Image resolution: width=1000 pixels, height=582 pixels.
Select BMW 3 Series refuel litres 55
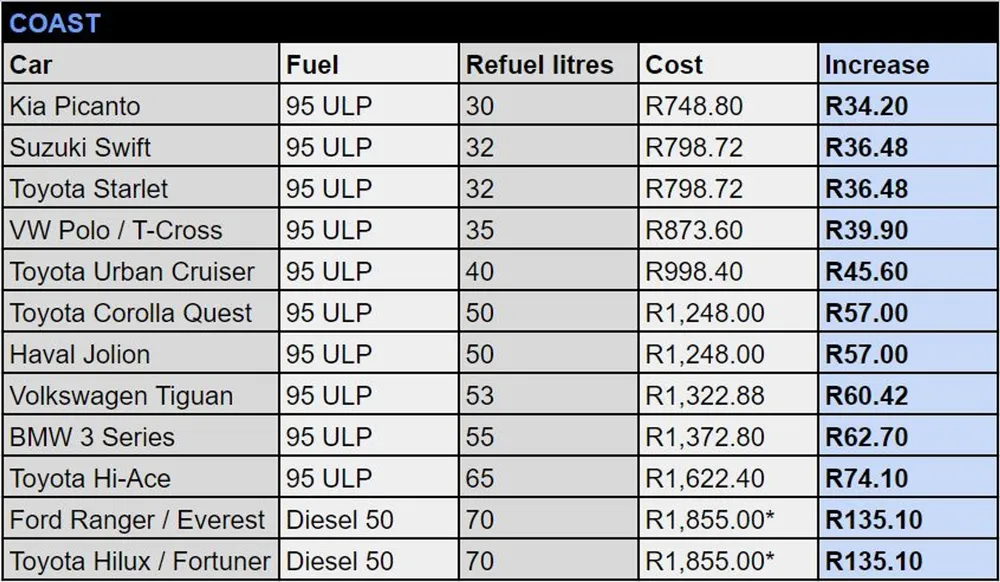click(x=480, y=437)
